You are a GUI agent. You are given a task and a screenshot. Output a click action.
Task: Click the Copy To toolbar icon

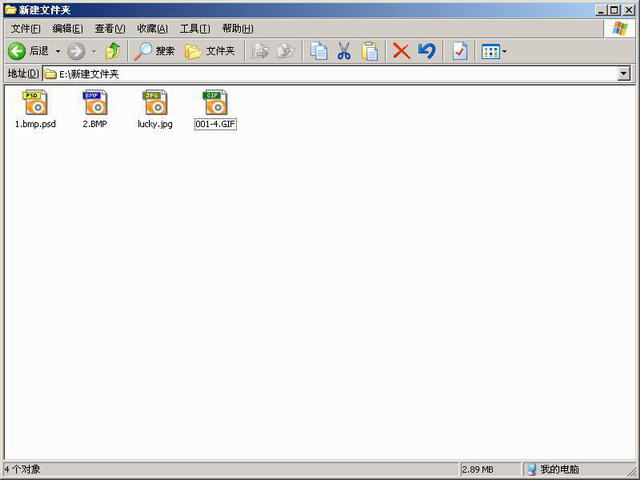(x=286, y=51)
